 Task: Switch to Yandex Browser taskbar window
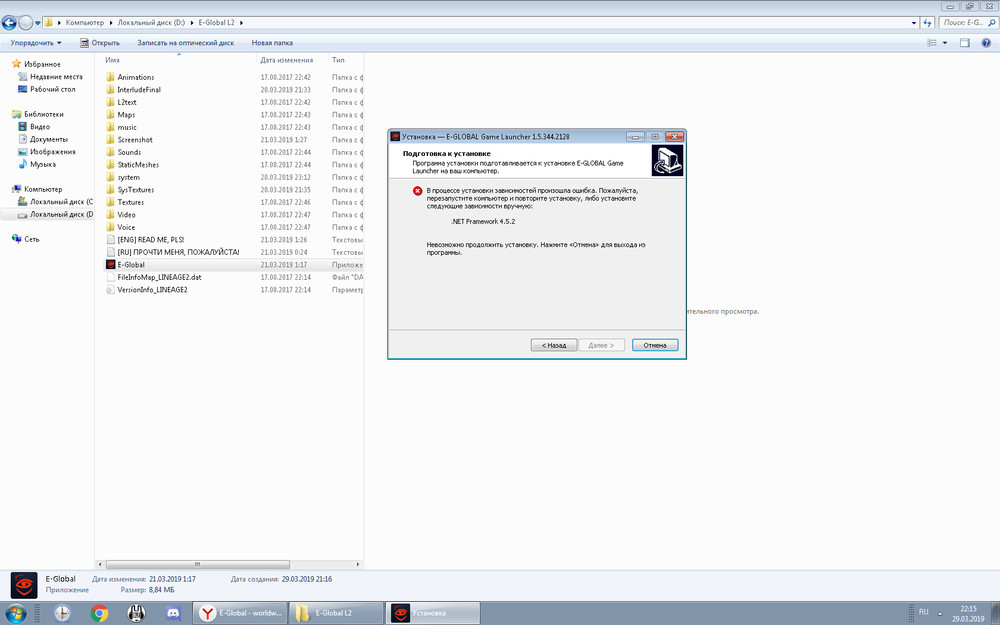240,613
